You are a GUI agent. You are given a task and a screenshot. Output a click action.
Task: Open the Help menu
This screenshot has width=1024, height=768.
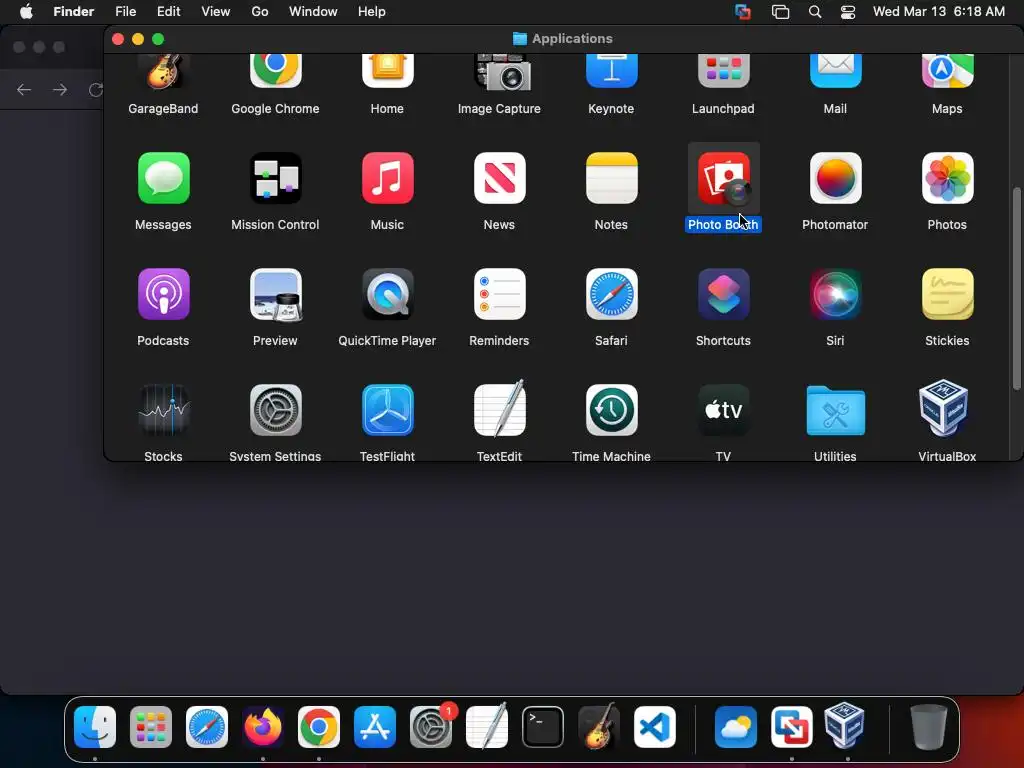(x=372, y=12)
